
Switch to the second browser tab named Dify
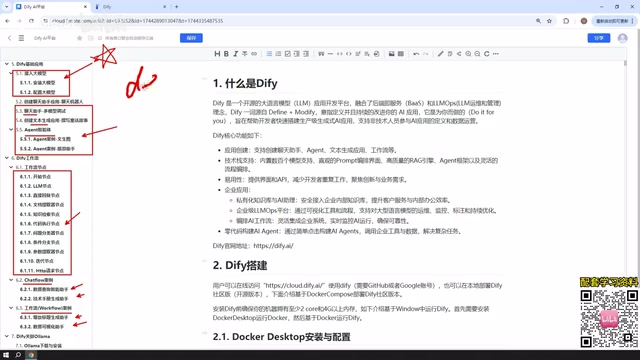pyautogui.click(x=131, y=7)
